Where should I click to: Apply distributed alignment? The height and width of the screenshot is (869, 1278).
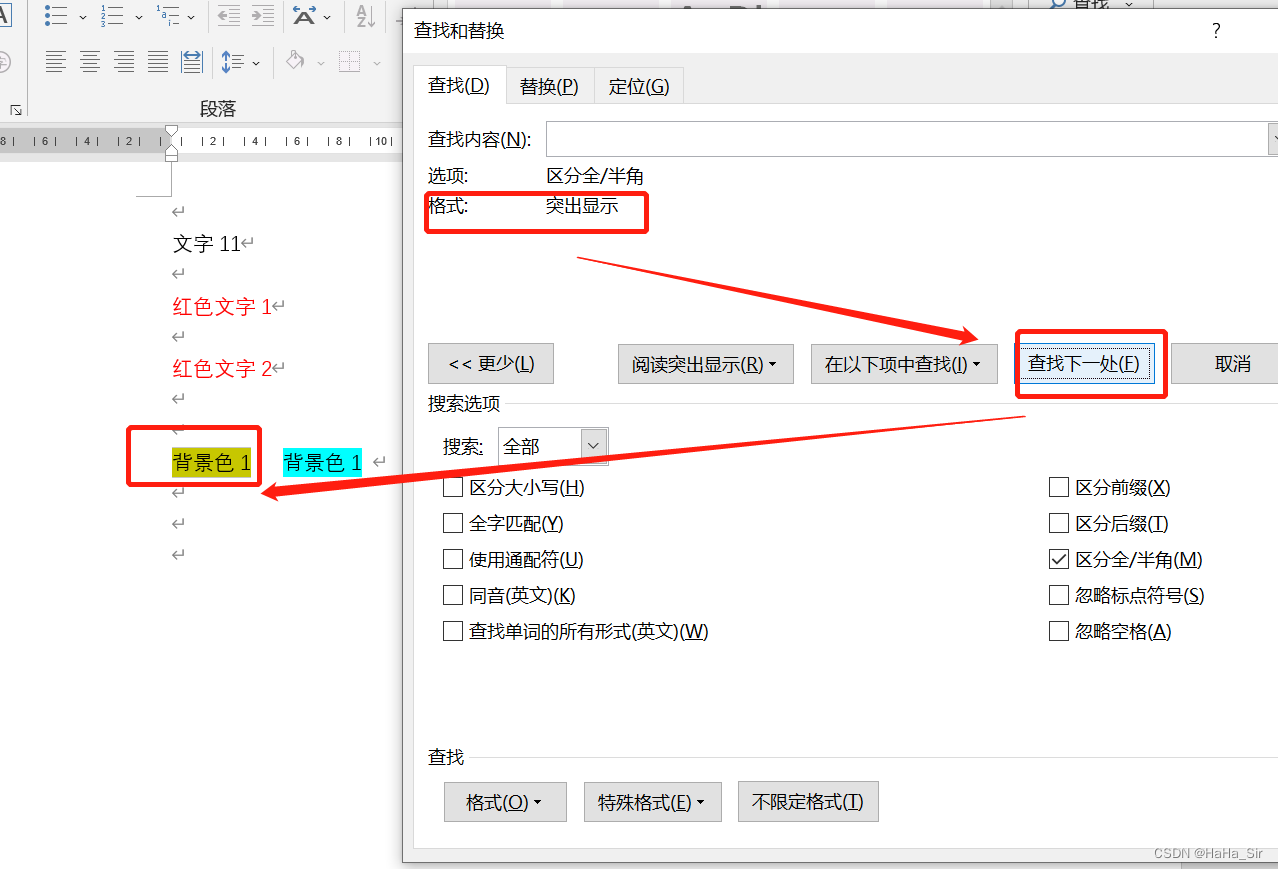click(192, 62)
